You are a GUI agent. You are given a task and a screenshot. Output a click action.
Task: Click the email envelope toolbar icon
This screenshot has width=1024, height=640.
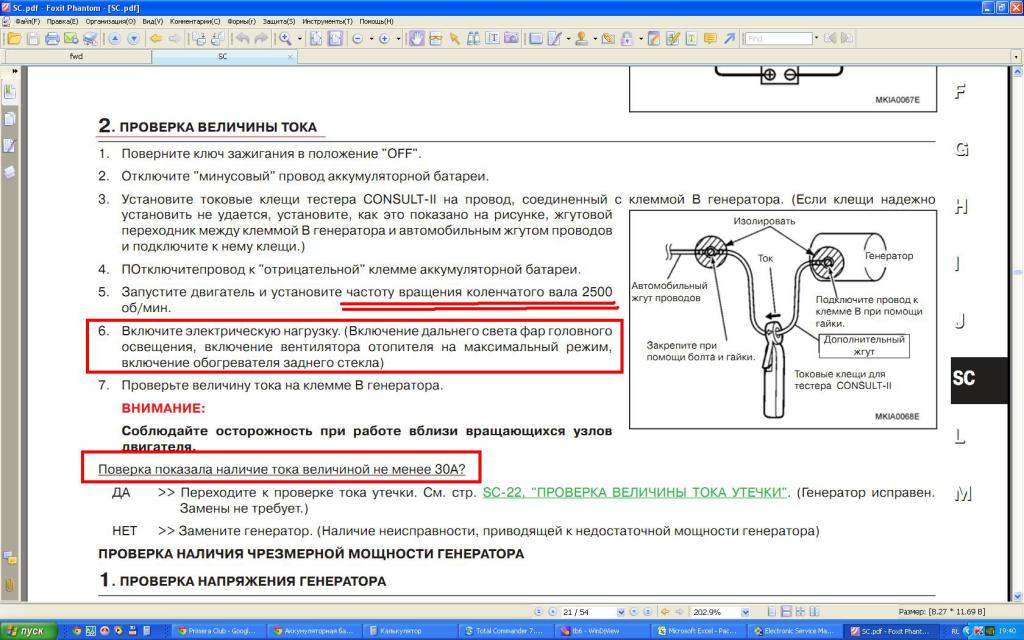(x=71, y=39)
